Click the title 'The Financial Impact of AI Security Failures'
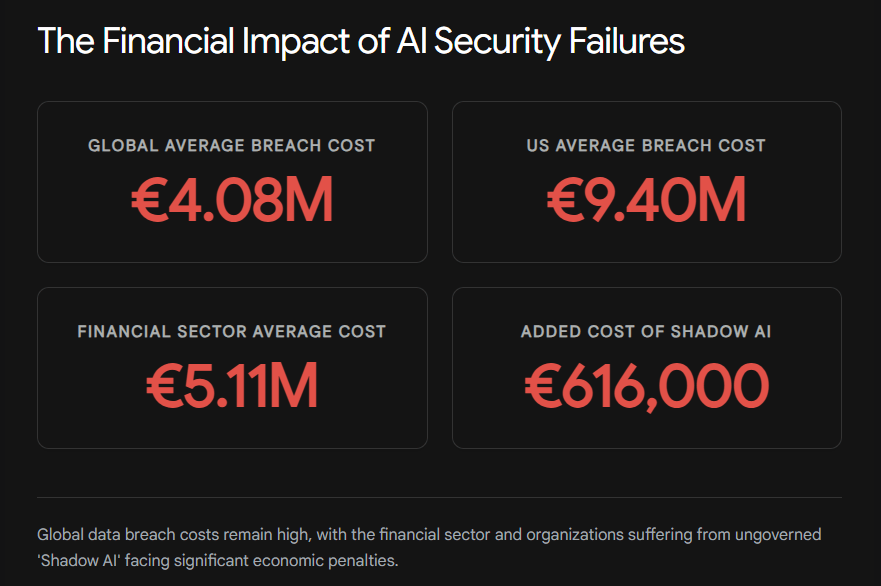This screenshot has height=586, width=881. [x=361, y=42]
